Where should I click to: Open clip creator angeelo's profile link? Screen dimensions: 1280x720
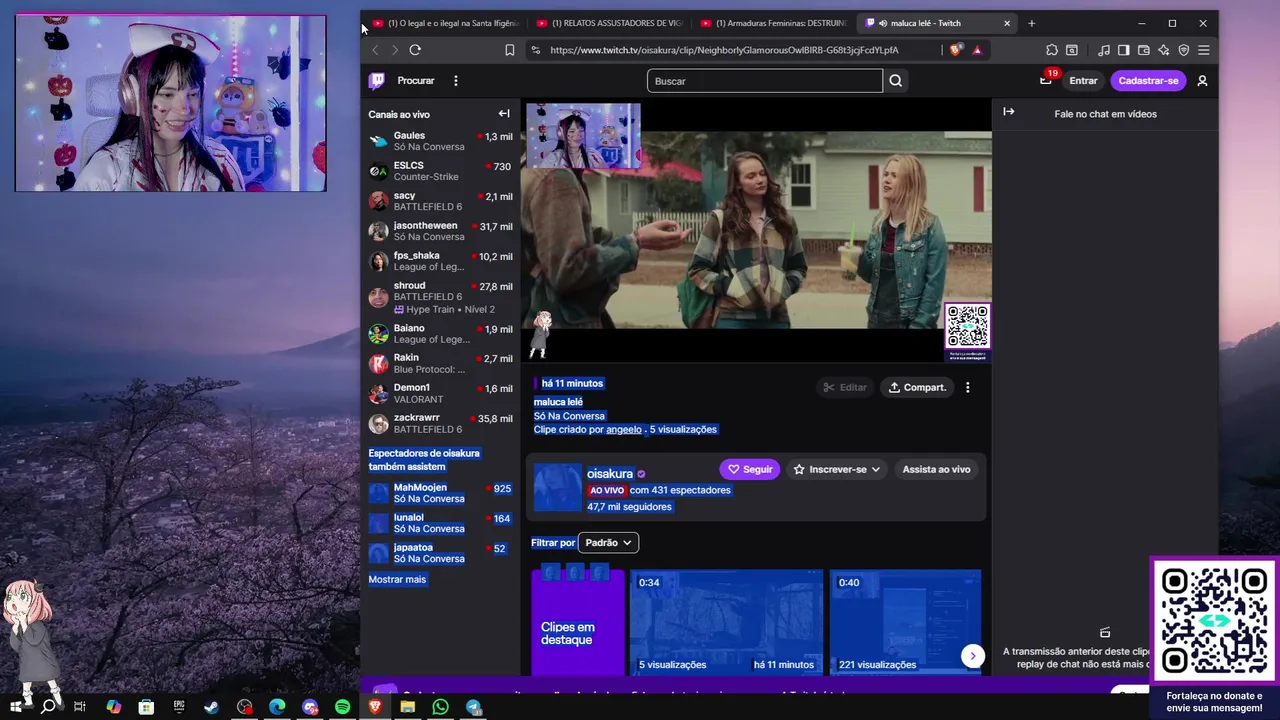pyautogui.click(x=624, y=429)
